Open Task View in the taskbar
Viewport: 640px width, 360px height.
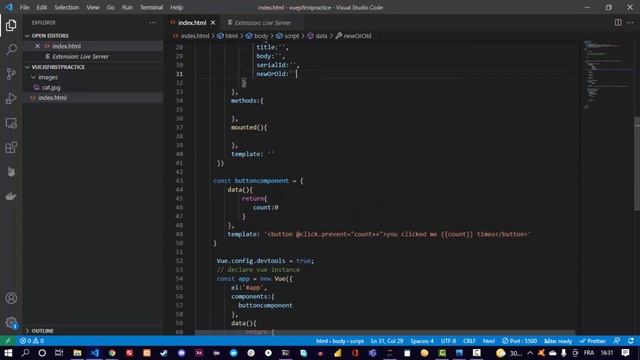tap(59, 353)
